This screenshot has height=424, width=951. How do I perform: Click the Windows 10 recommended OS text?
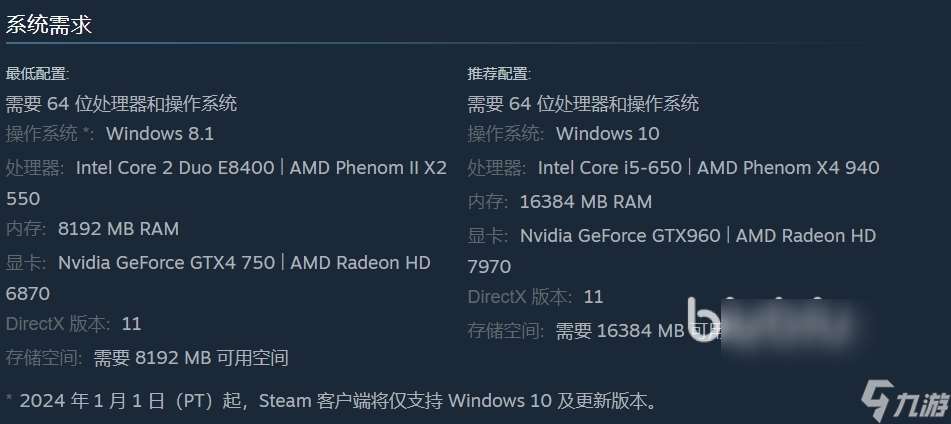click(x=608, y=133)
